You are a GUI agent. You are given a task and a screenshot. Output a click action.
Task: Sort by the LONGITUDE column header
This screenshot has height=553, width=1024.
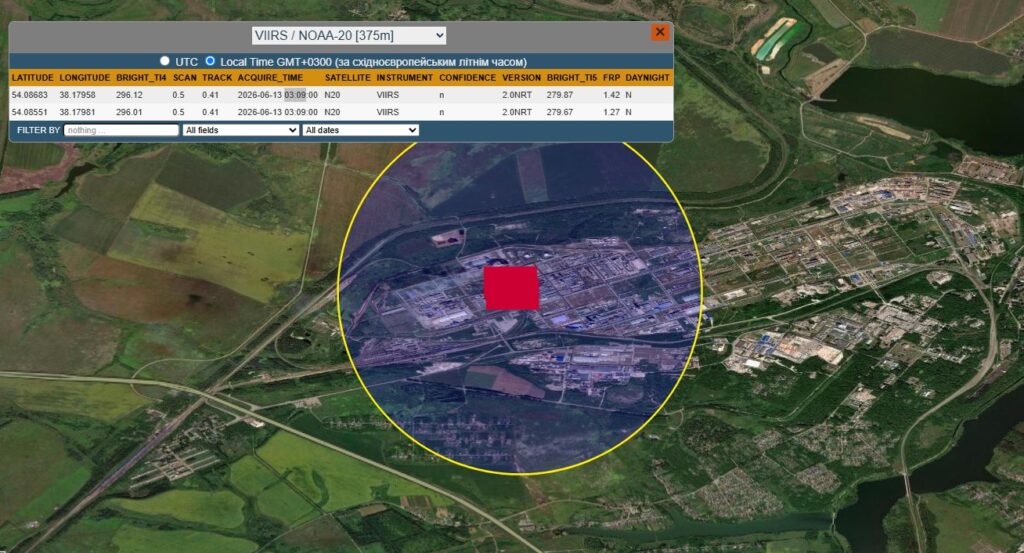(x=85, y=77)
